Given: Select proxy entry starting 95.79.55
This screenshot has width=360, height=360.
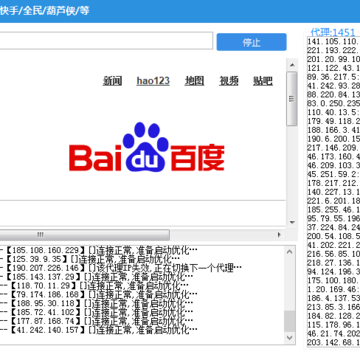Looking at the screenshot, I should click(333, 219).
